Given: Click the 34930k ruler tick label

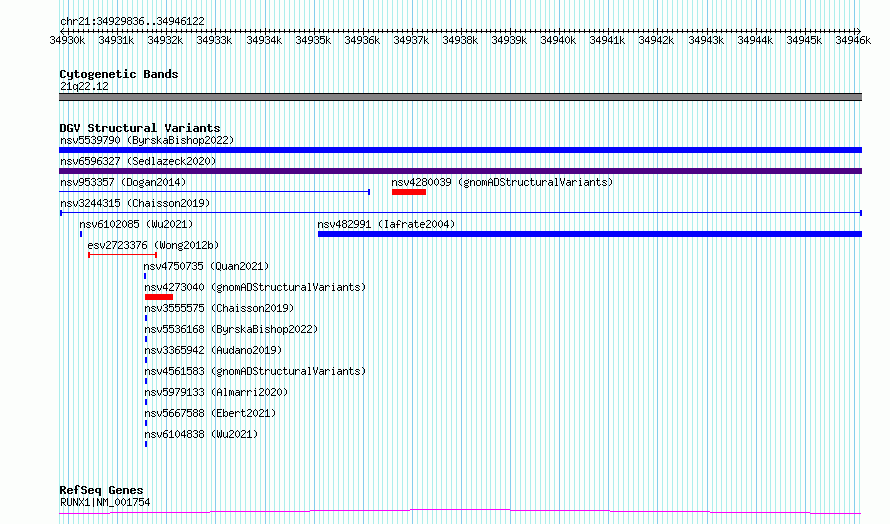Looking at the screenshot, I should [x=67, y=40].
